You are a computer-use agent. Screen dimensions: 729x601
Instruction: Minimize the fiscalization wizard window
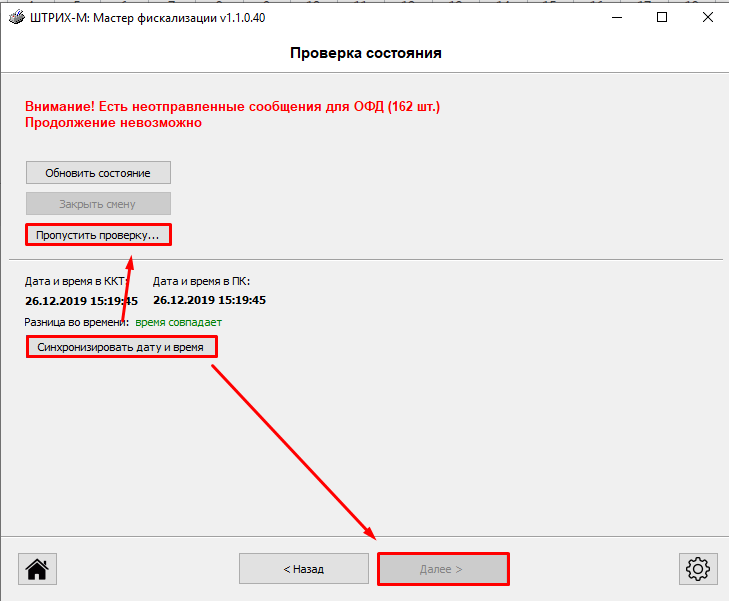[x=614, y=18]
